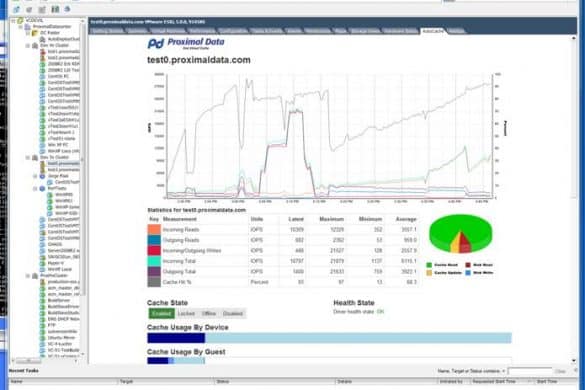
Task: Click the green Cache Read legend marker
Action: coord(429,265)
